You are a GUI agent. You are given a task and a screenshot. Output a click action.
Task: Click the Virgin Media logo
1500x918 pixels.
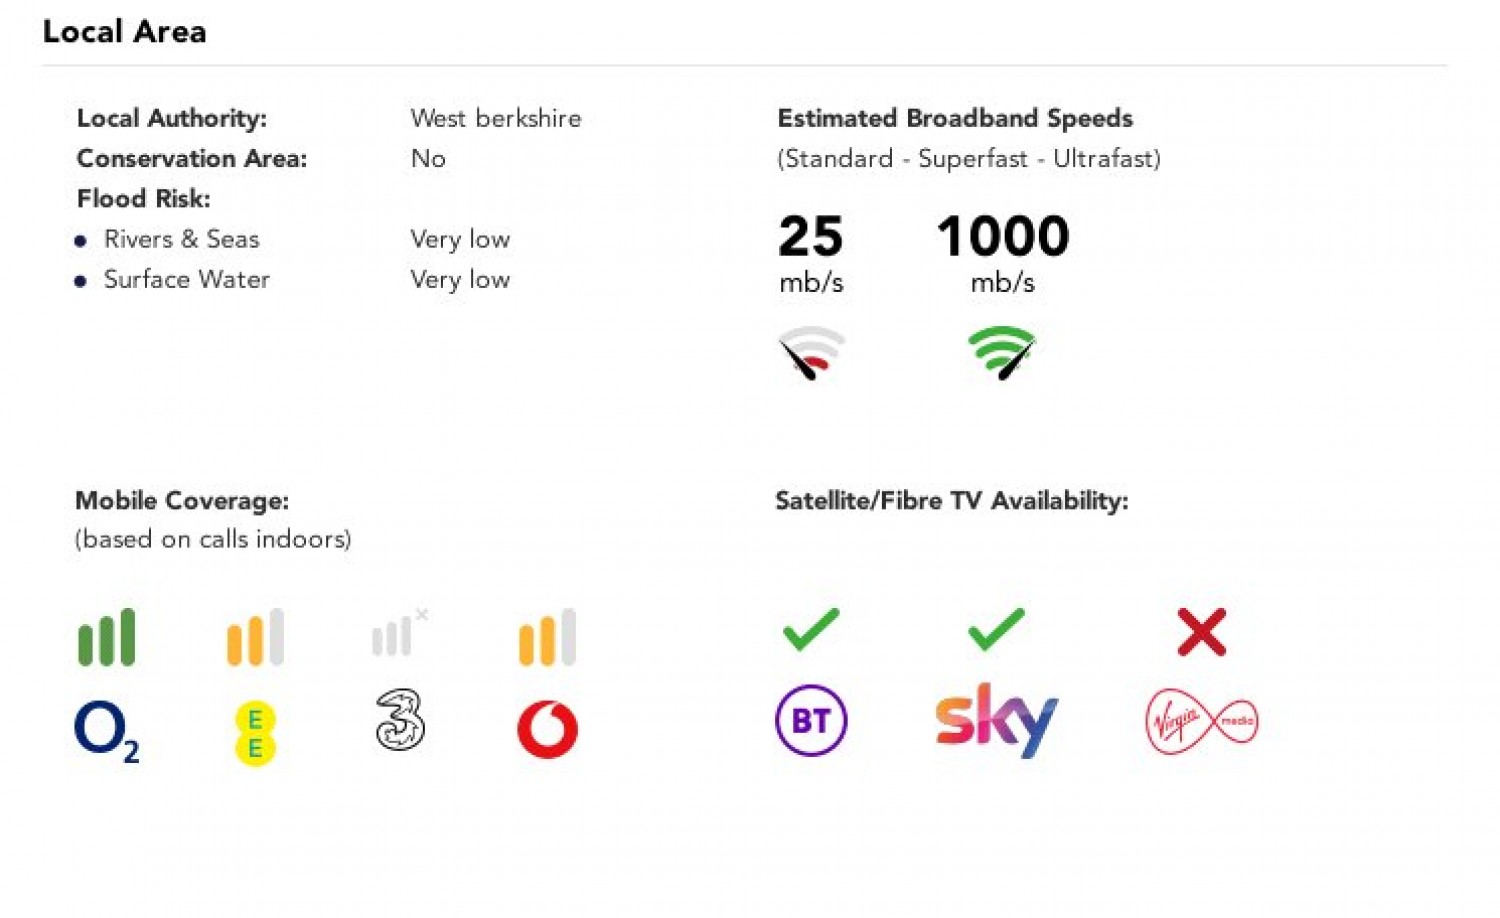1201,721
